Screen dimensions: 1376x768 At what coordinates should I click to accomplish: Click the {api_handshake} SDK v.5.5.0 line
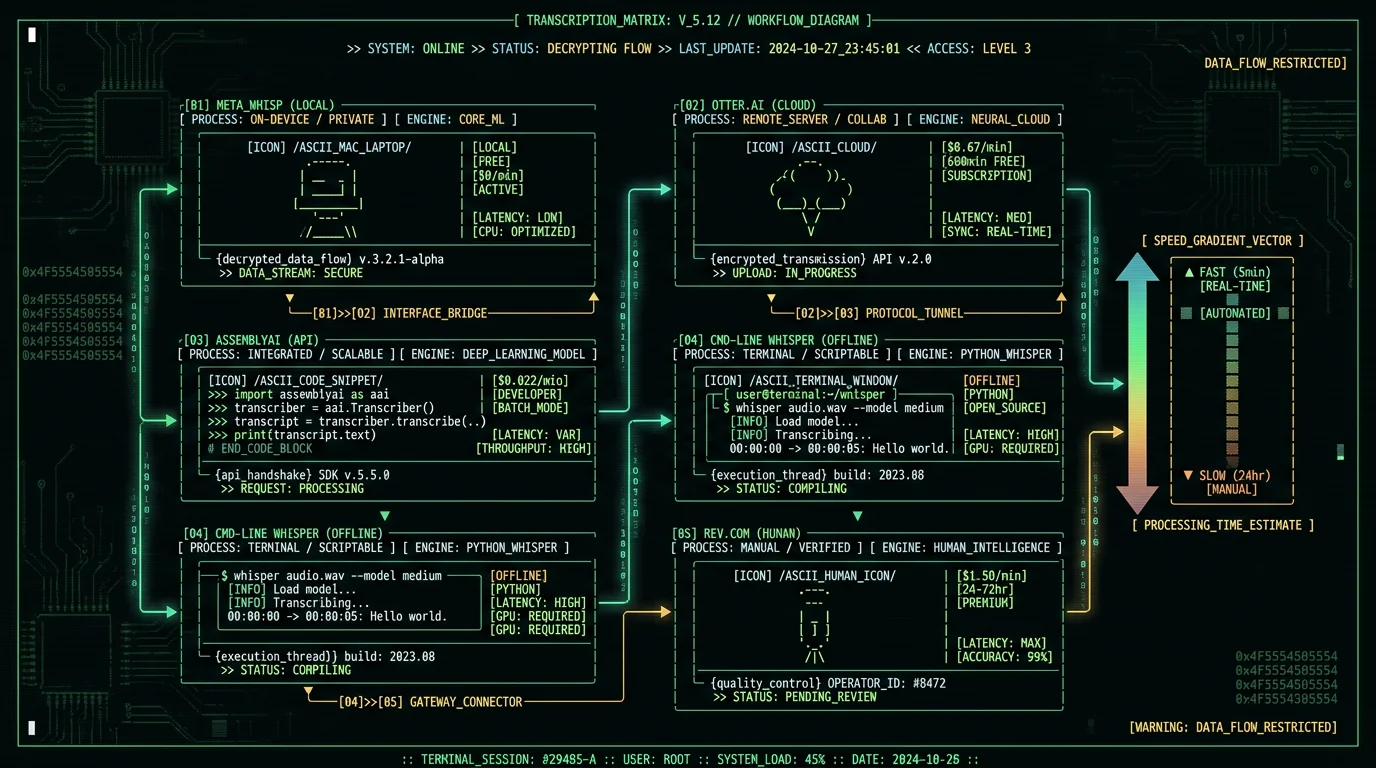click(303, 475)
